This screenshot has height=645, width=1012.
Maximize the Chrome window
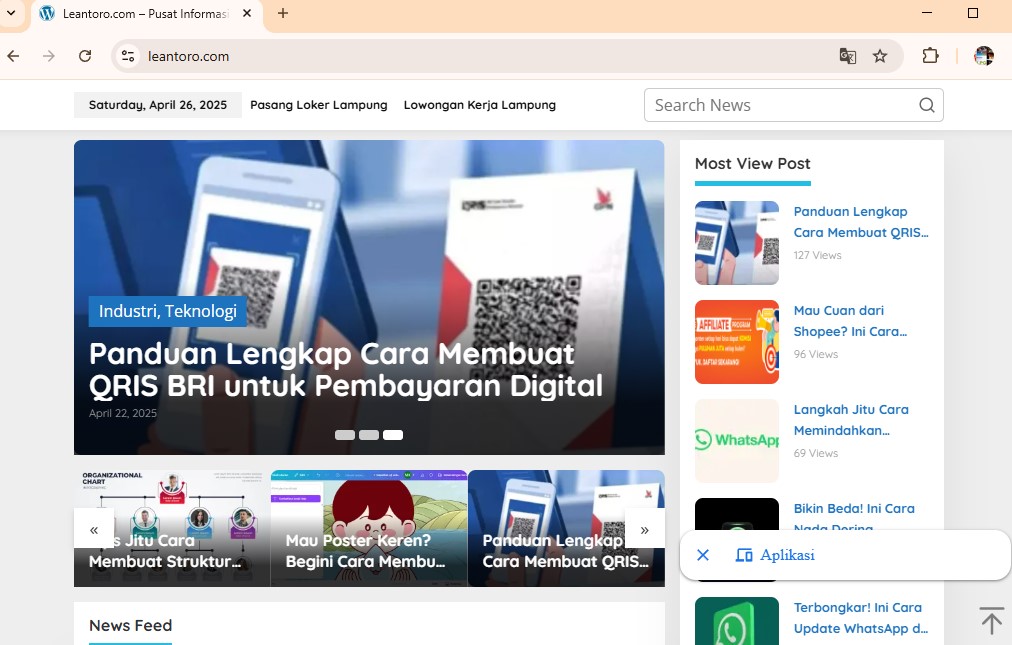coord(973,13)
